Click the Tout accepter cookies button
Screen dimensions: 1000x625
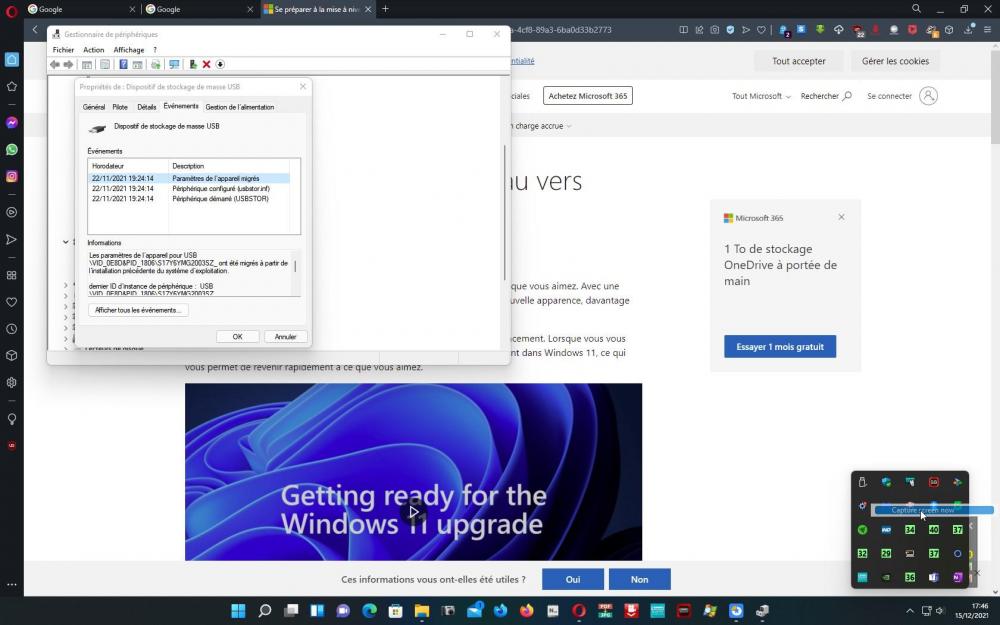point(798,61)
